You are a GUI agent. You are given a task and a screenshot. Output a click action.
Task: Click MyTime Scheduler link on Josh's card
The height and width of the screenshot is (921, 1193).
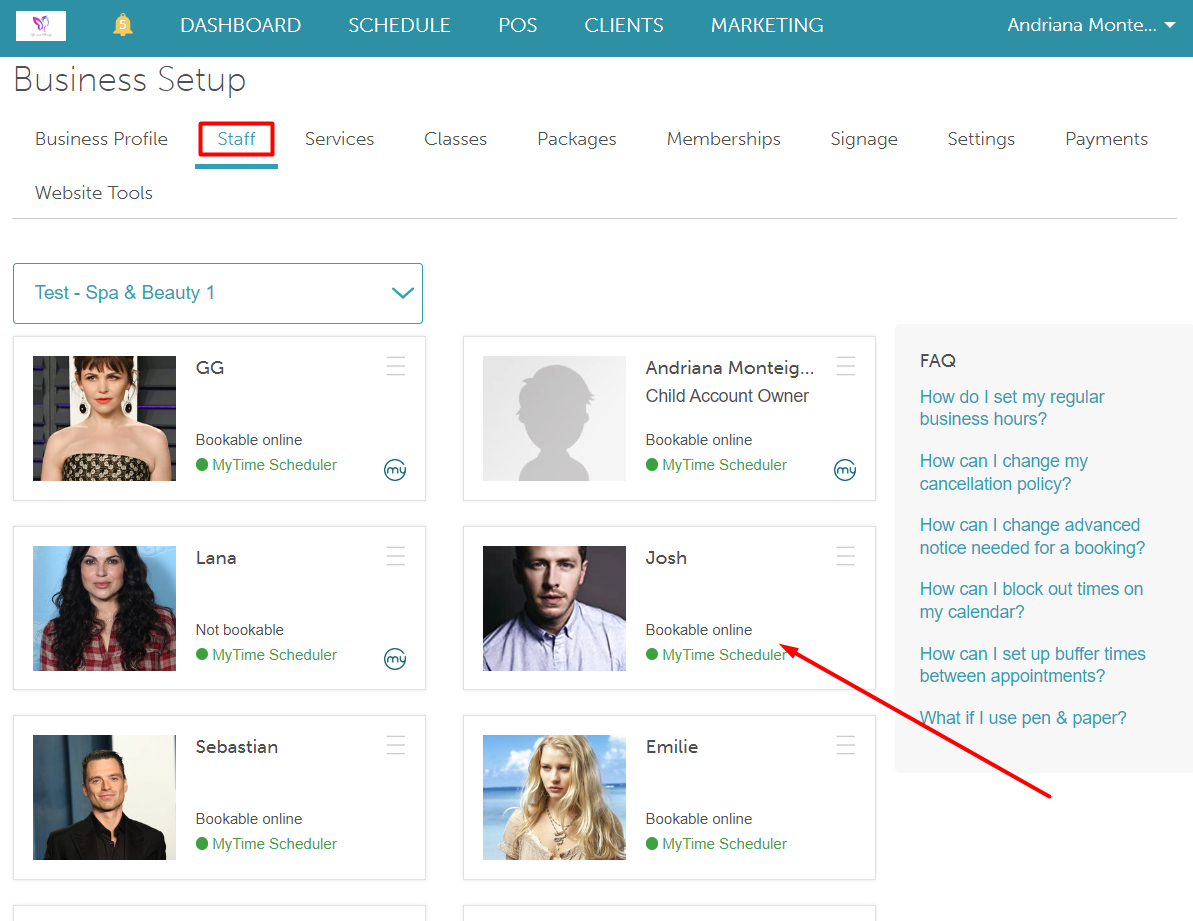tap(724, 655)
